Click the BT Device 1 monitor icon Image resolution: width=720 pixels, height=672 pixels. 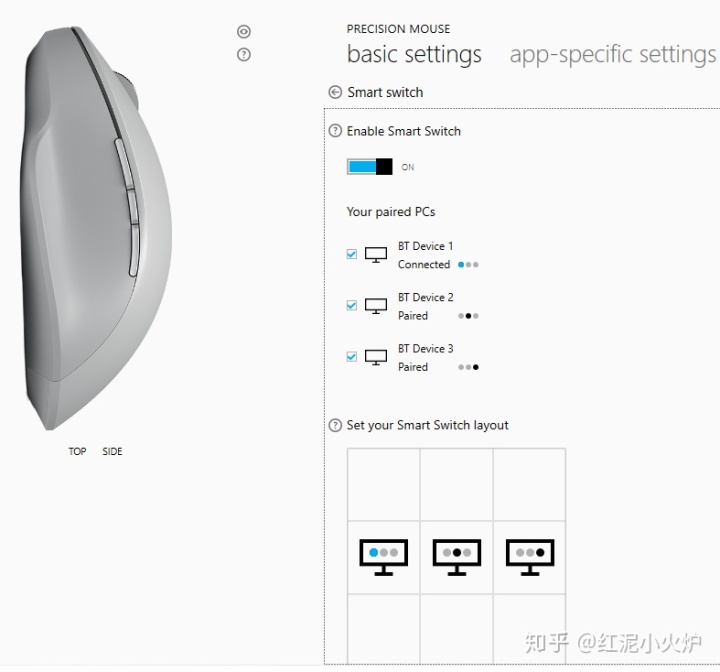[376, 255]
